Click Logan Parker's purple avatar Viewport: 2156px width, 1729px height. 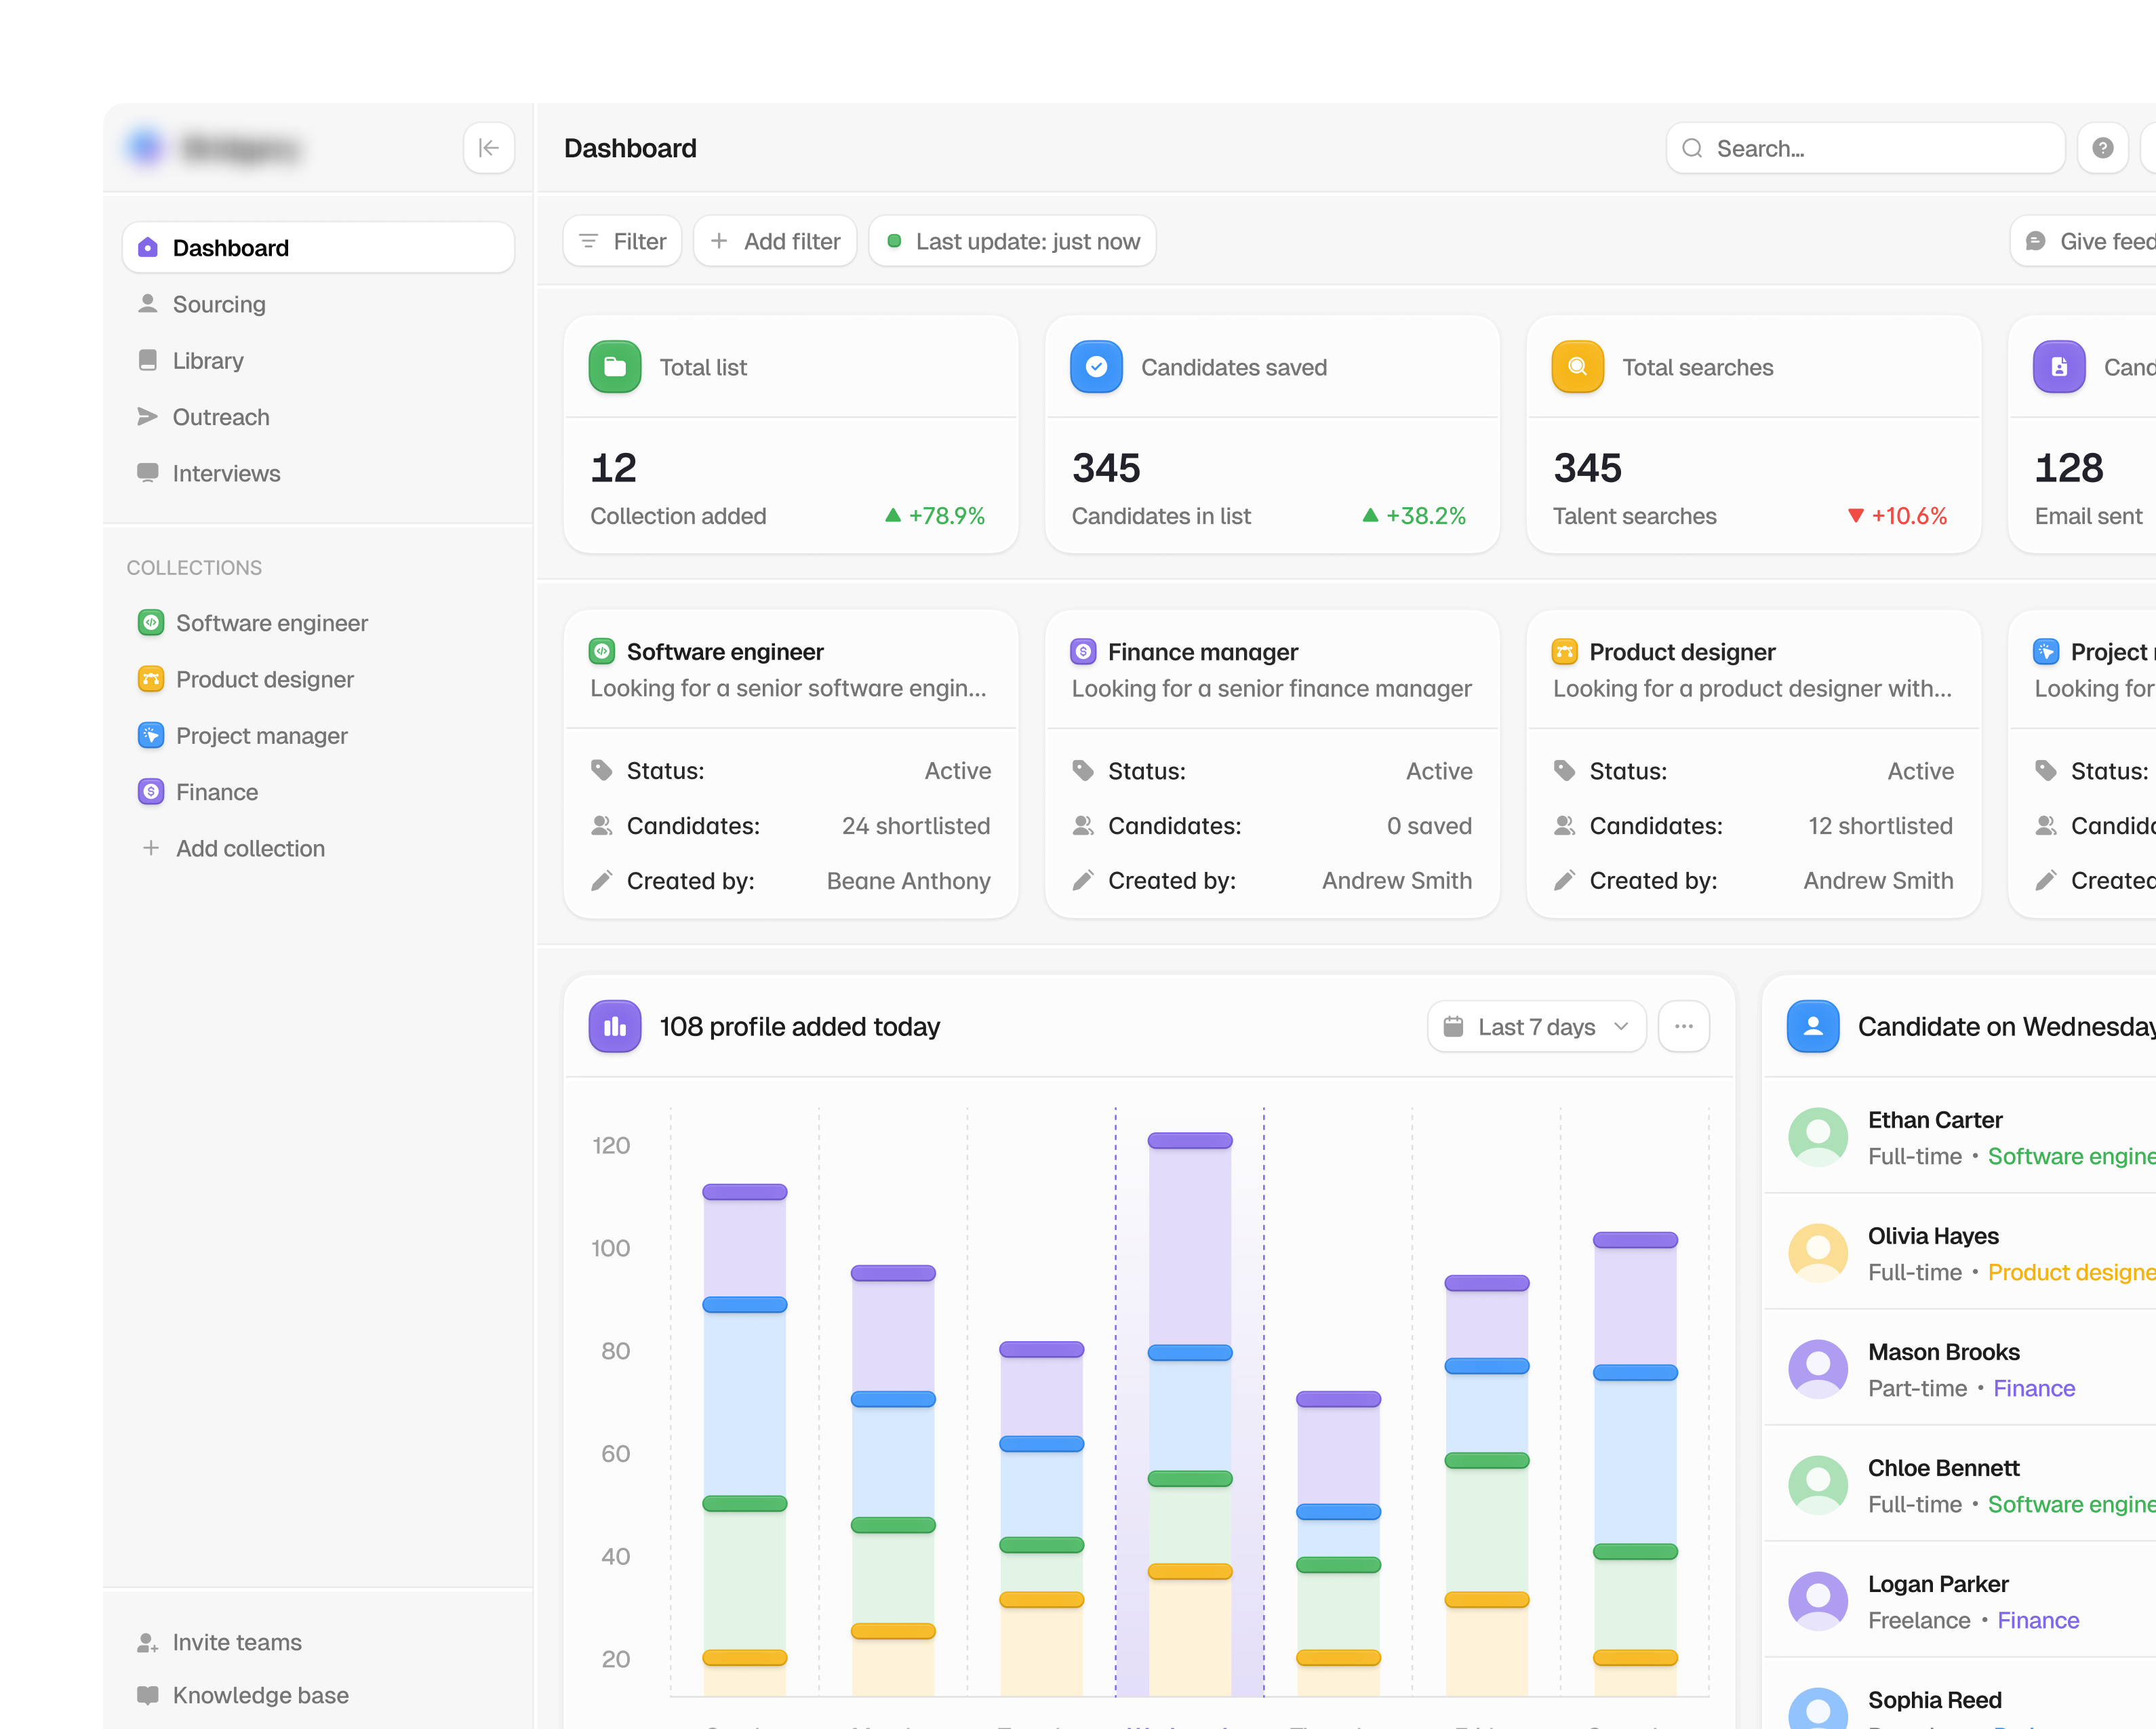(x=1817, y=1601)
